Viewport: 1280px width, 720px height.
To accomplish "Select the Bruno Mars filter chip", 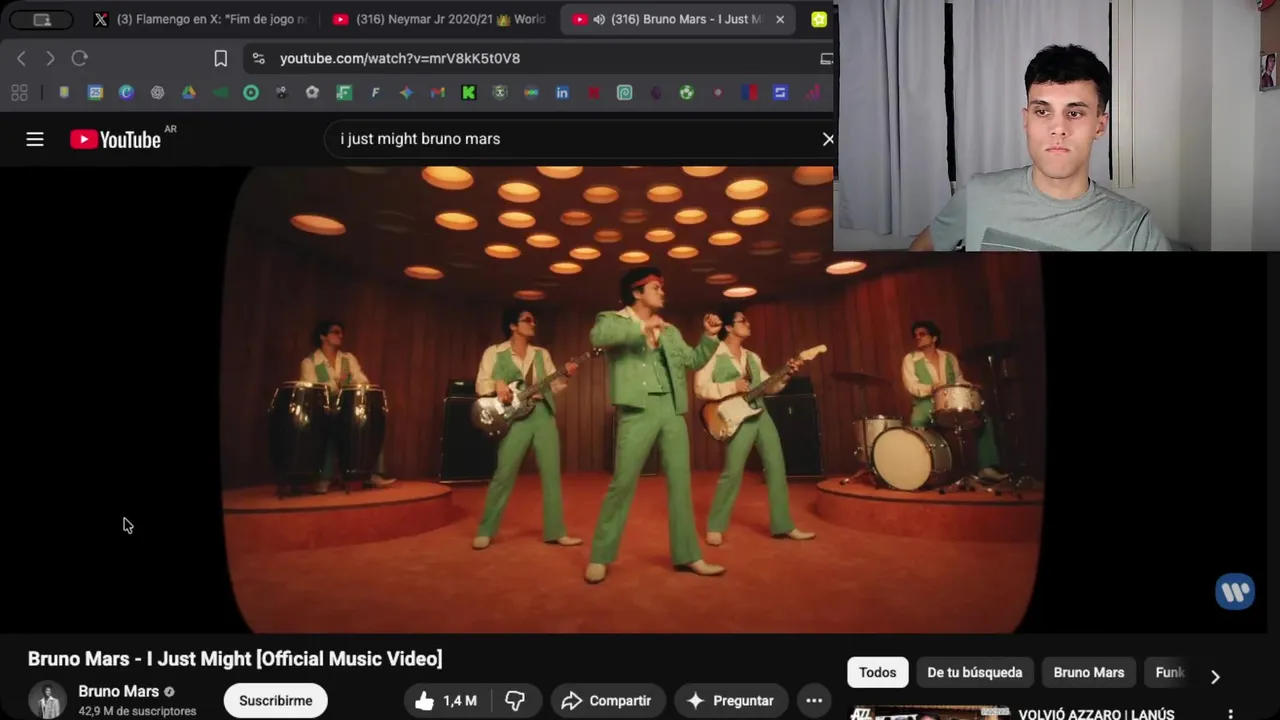I will 1088,672.
